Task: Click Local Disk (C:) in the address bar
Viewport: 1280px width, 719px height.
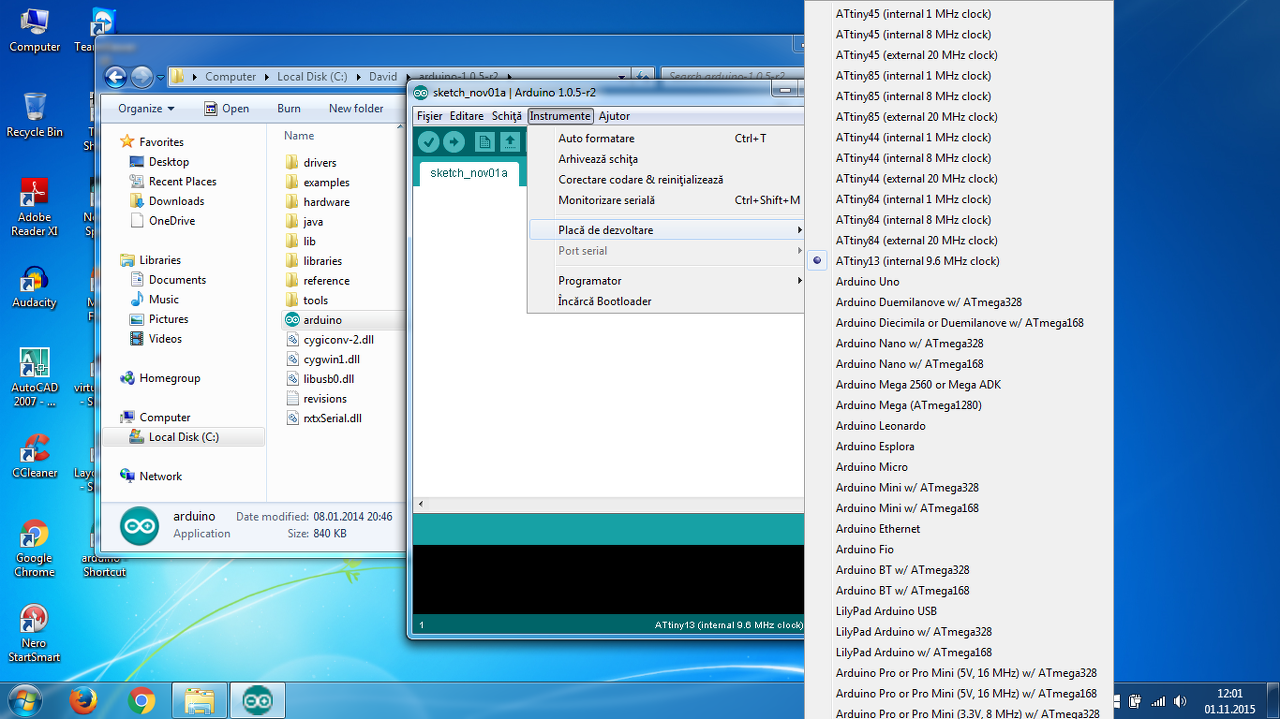Action: [x=312, y=77]
